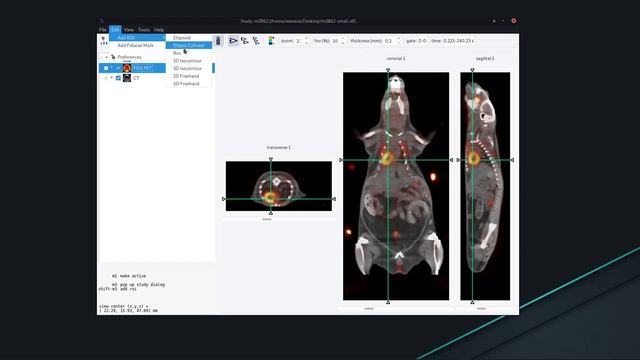Select the Preferences label in tree
Screen dimensions: 640x360
click(x=129, y=57)
